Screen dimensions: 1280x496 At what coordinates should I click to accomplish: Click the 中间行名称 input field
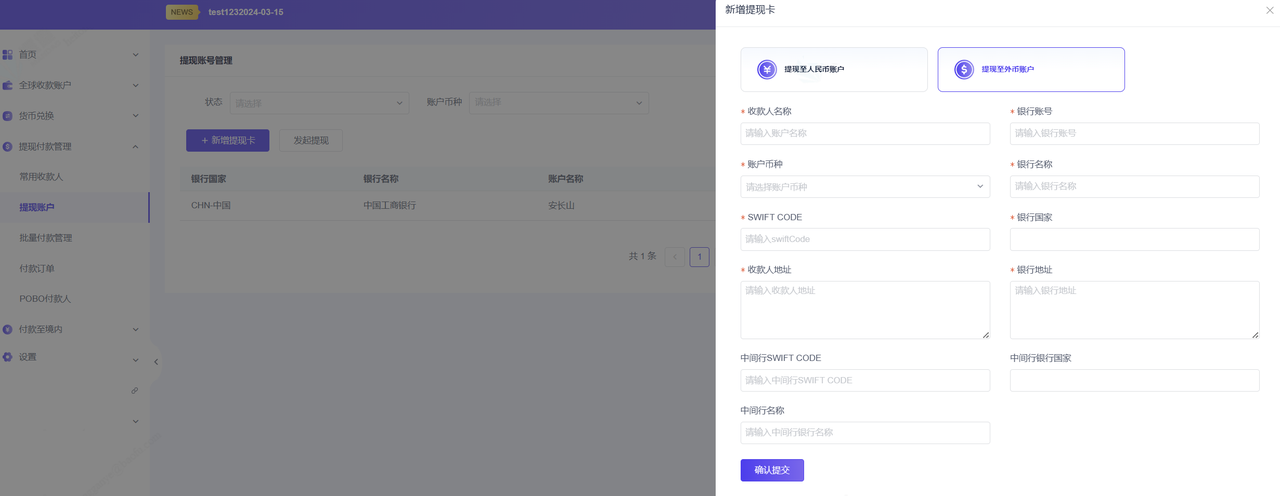(x=864, y=433)
